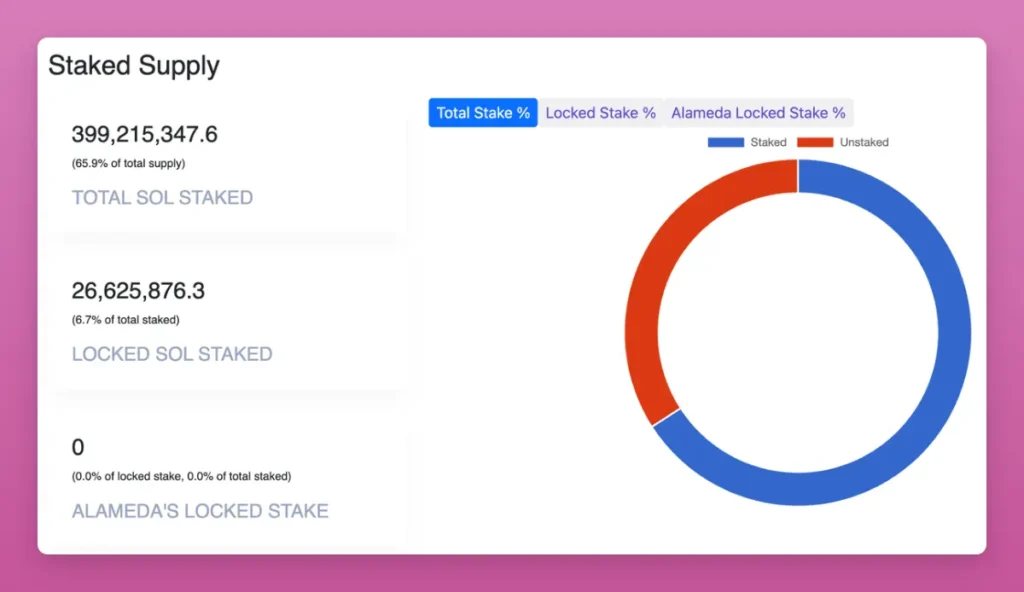Click the blue Staked legend swatch
Image resolution: width=1024 pixels, height=592 pixels.
[726, 143]
